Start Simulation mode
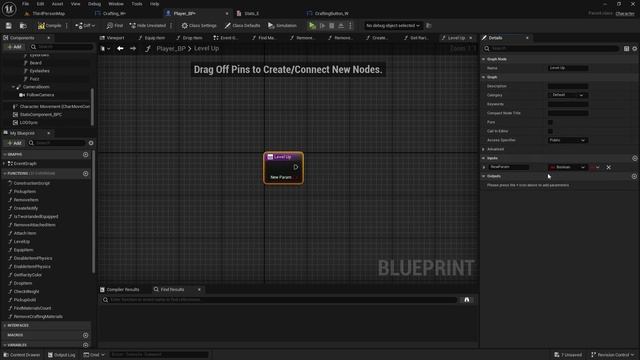The width and height of the screenshot is (640, 360). pos(282,26)
